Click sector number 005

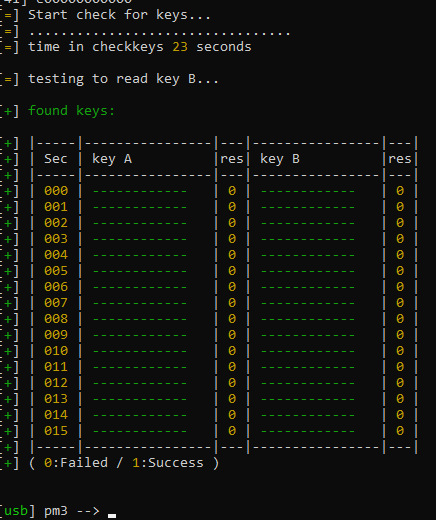(56, 271)
